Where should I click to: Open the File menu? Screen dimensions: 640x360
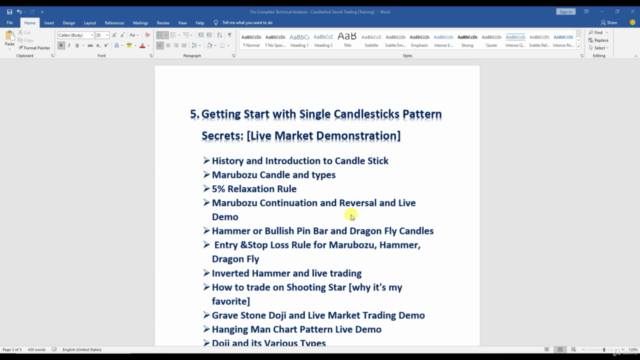[9, 23]
